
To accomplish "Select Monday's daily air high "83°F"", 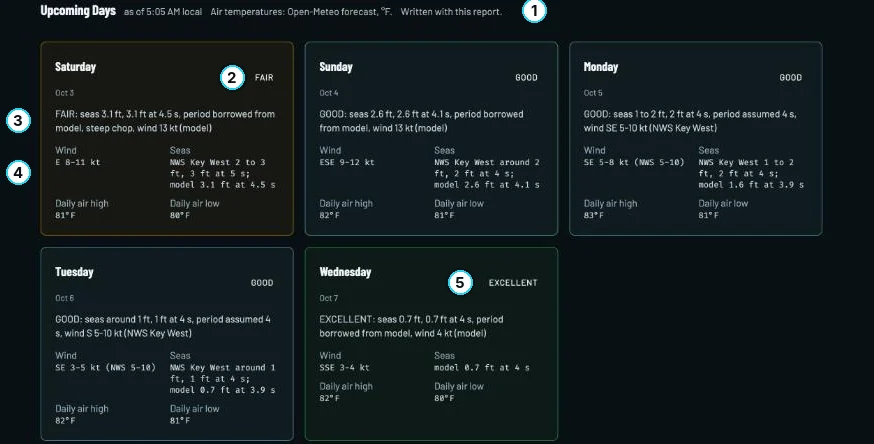I will [x=593, y=215].
